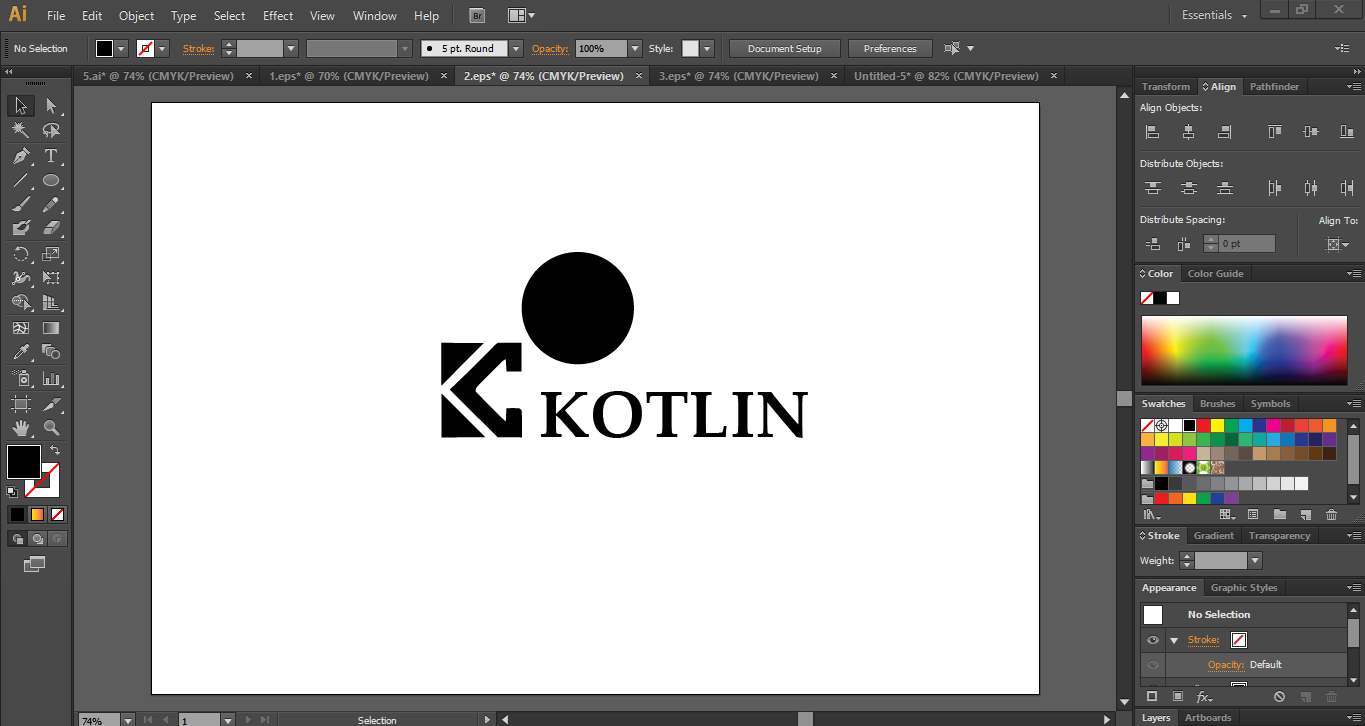Choose the Lasso tool
This screenshot has height=726, width=1365.
coord(51,130)
